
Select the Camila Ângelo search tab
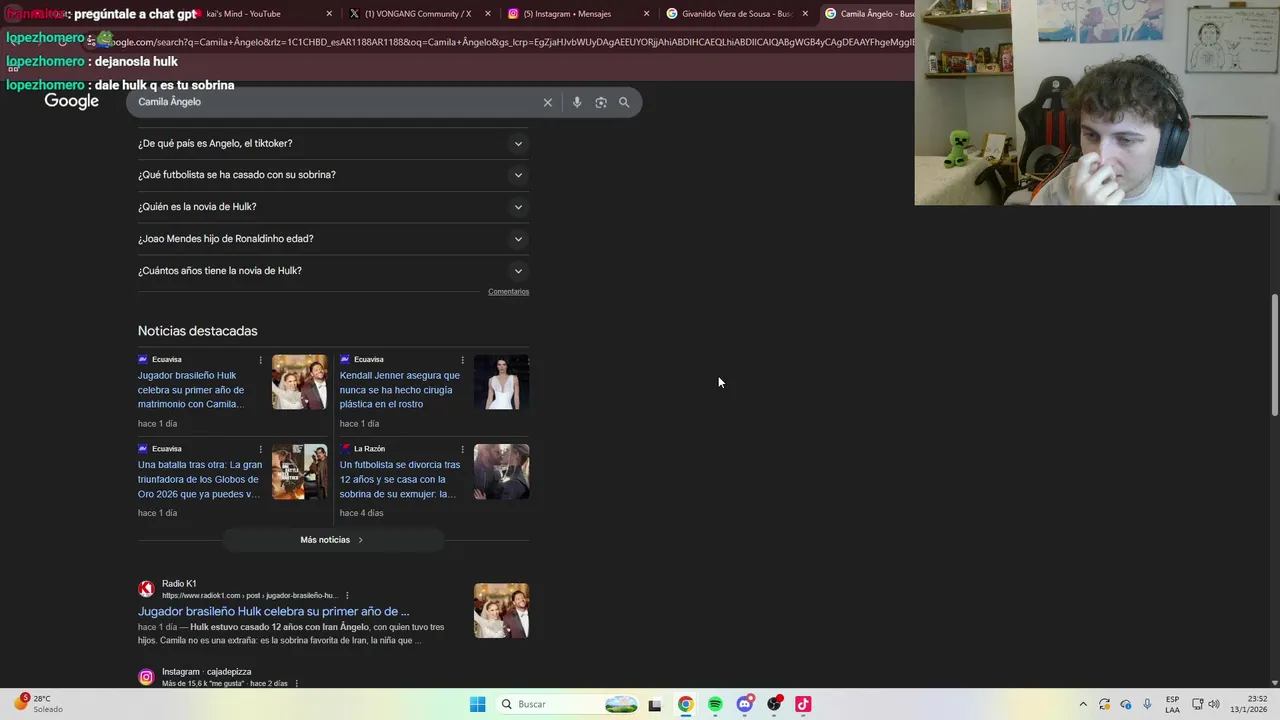[868, 14]
